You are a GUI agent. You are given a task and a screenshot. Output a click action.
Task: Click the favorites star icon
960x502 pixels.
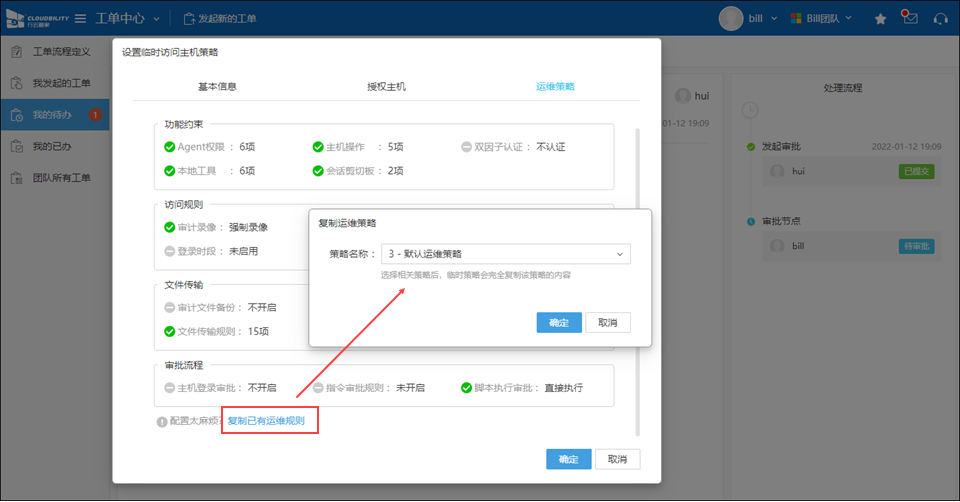[880, 18]
